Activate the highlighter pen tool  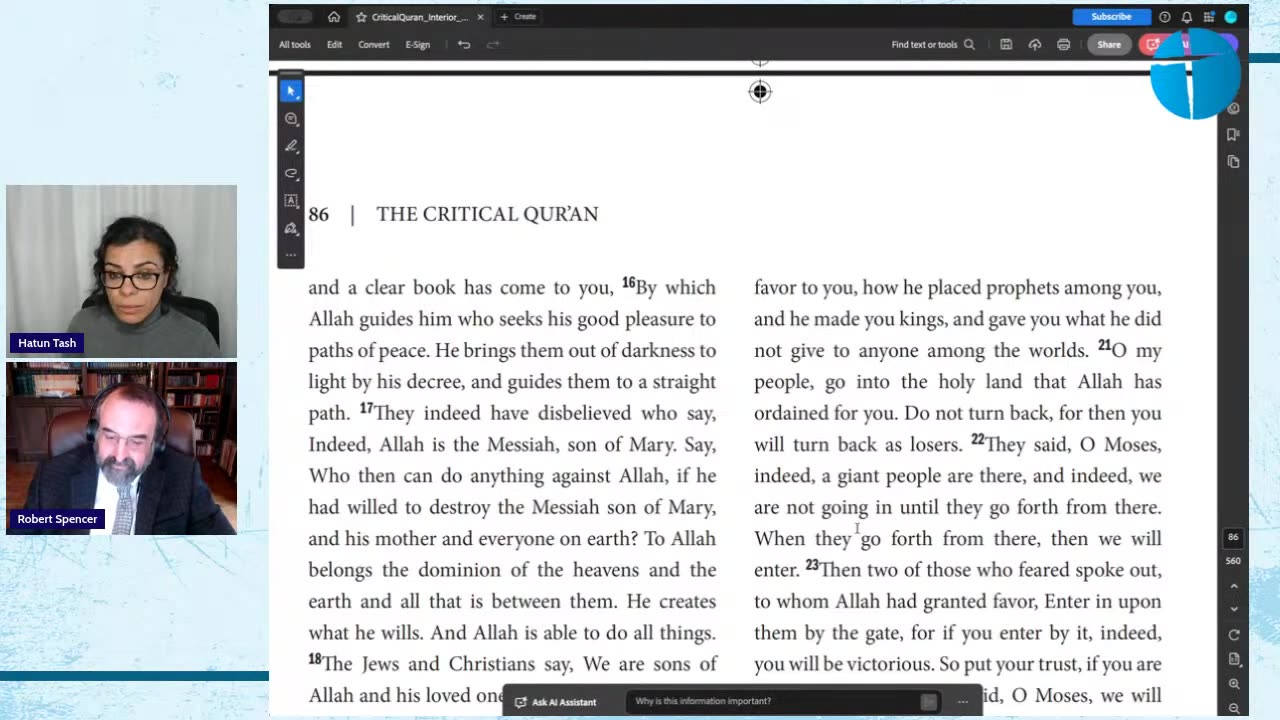(x=291, y=146)
